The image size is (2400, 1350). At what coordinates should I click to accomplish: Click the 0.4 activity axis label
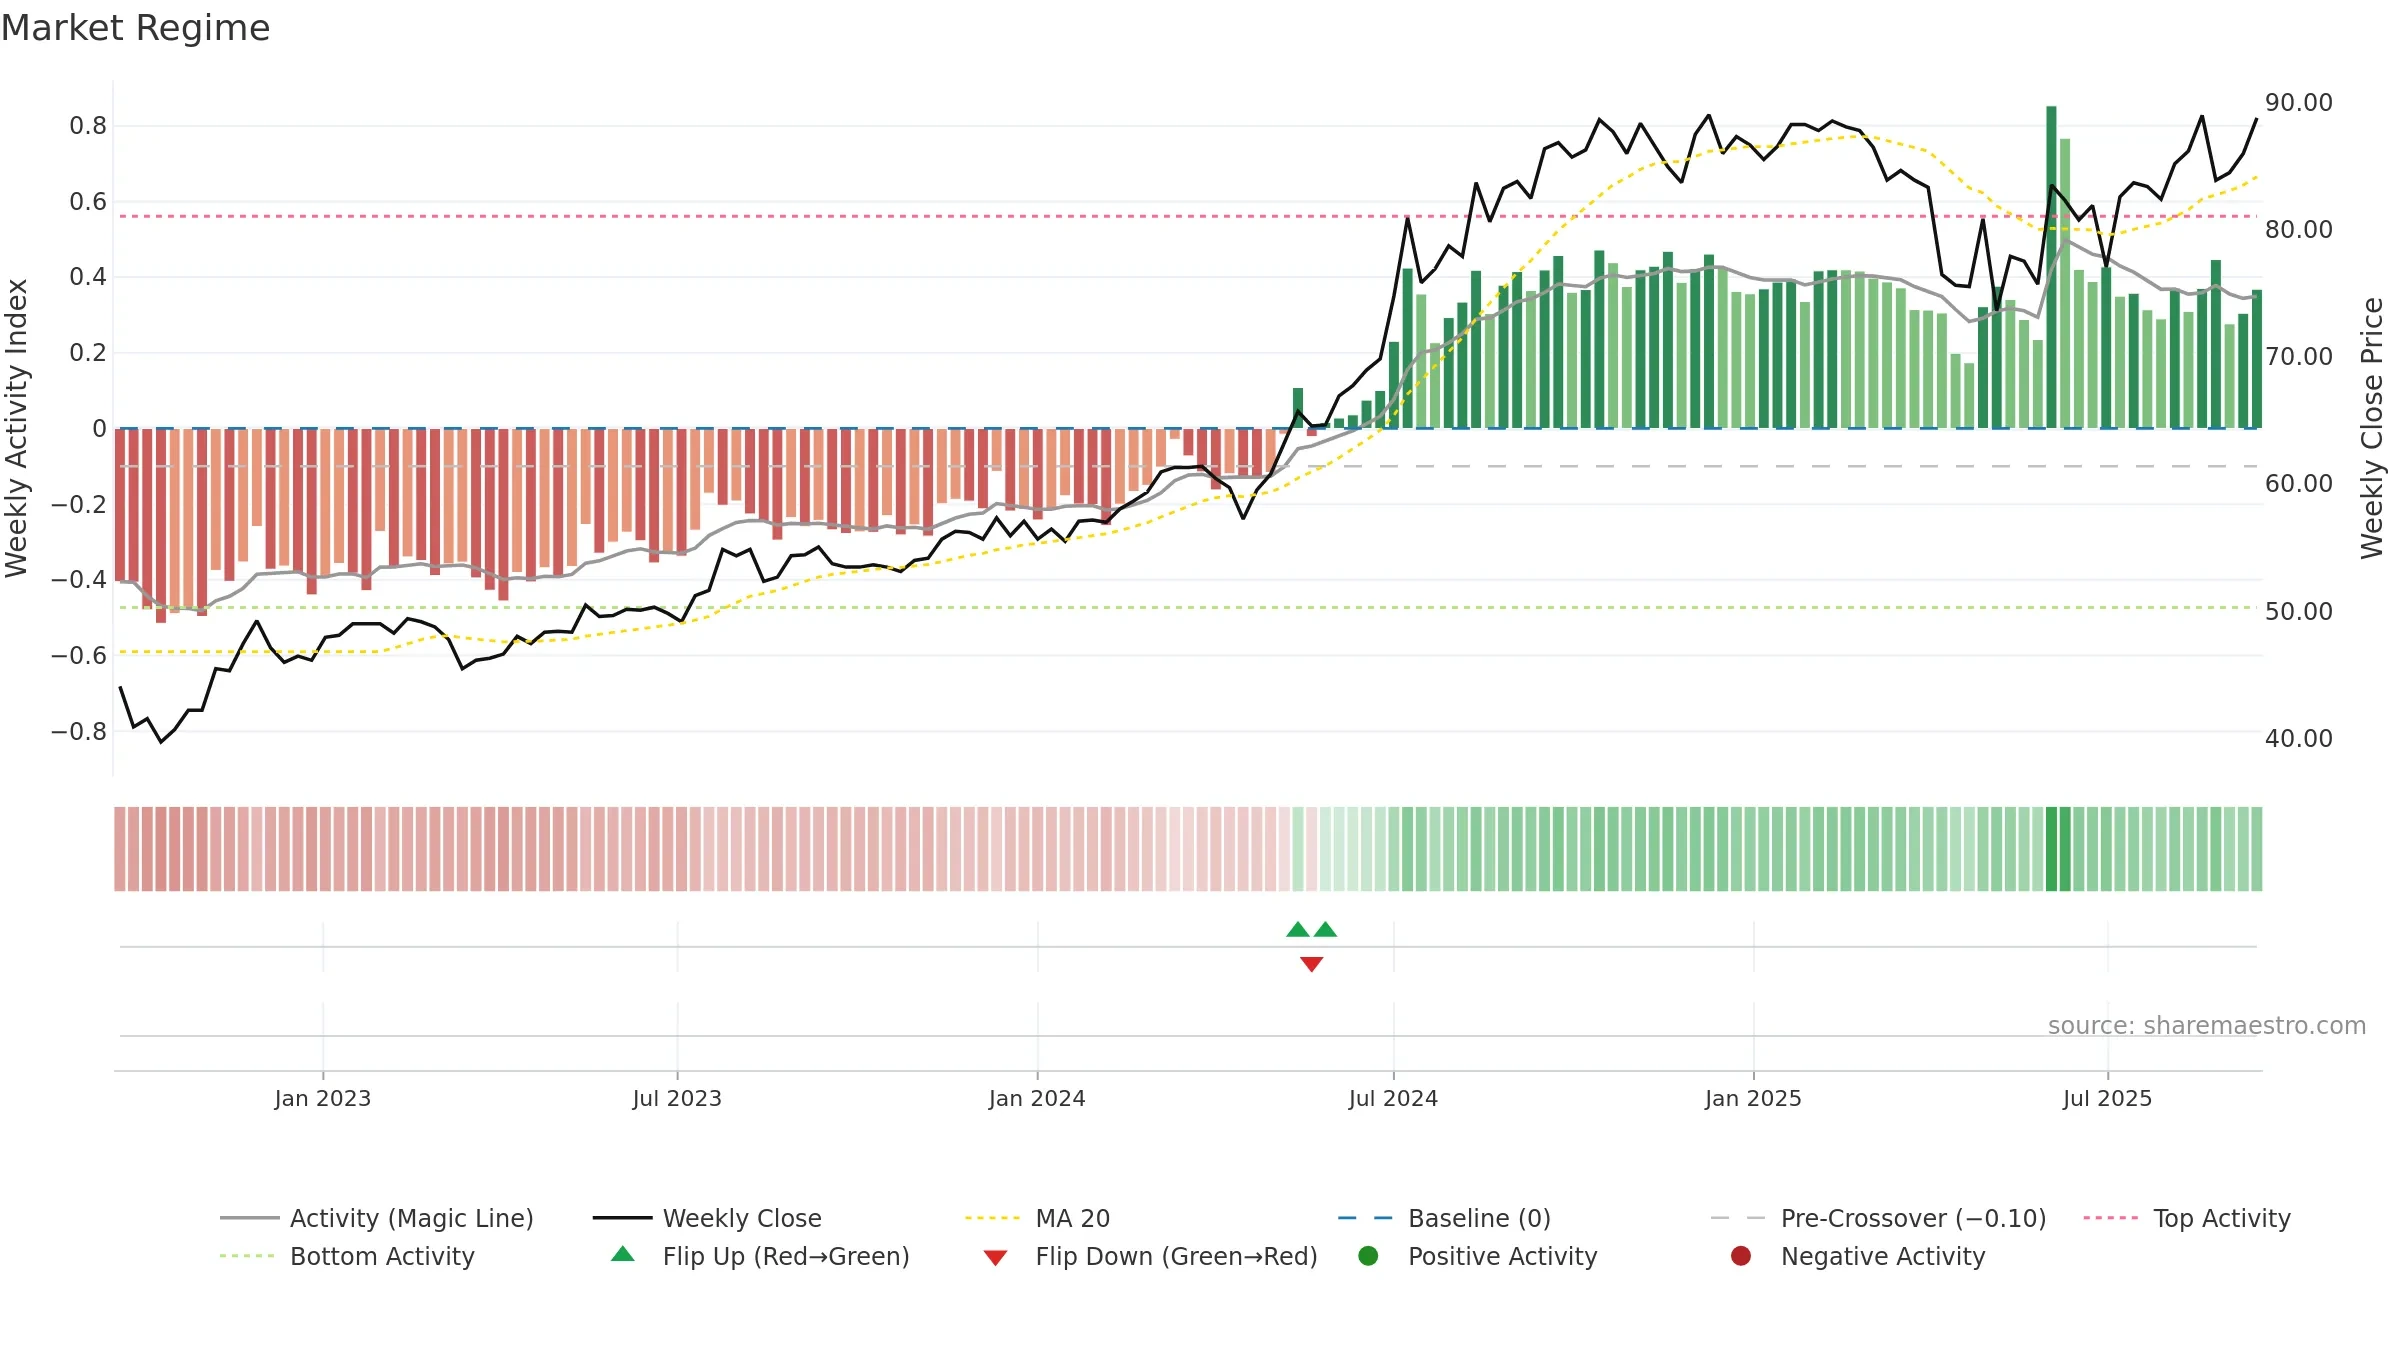(x=88, y=277)
